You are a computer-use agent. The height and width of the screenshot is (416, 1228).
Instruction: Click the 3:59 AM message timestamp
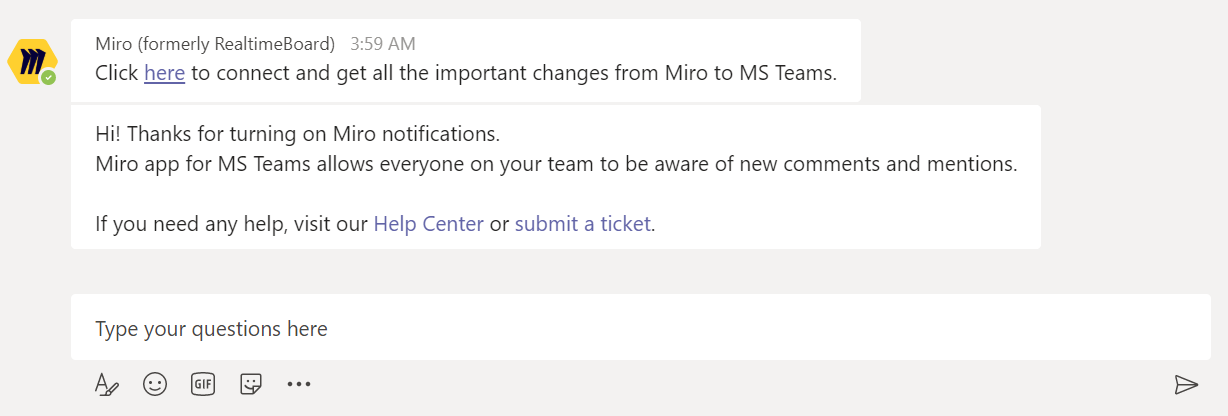(383, 44)
